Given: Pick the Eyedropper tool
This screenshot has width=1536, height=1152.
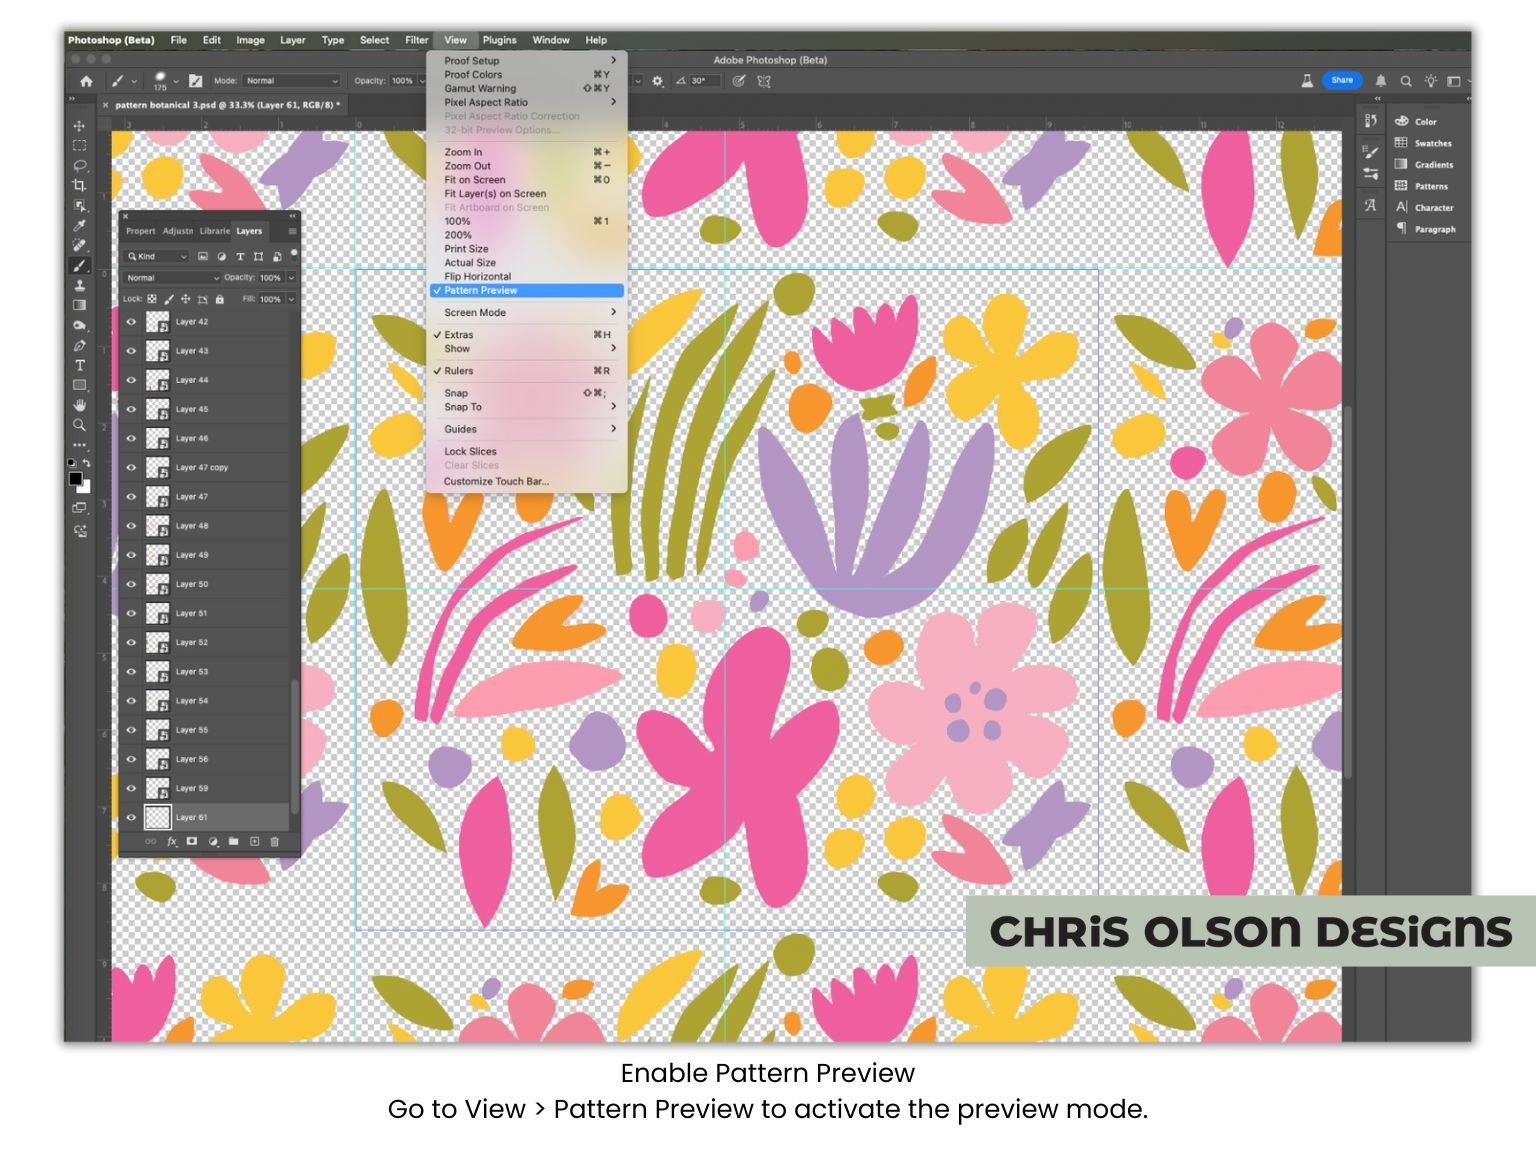Looking at the screenshot, I should 78,226.
